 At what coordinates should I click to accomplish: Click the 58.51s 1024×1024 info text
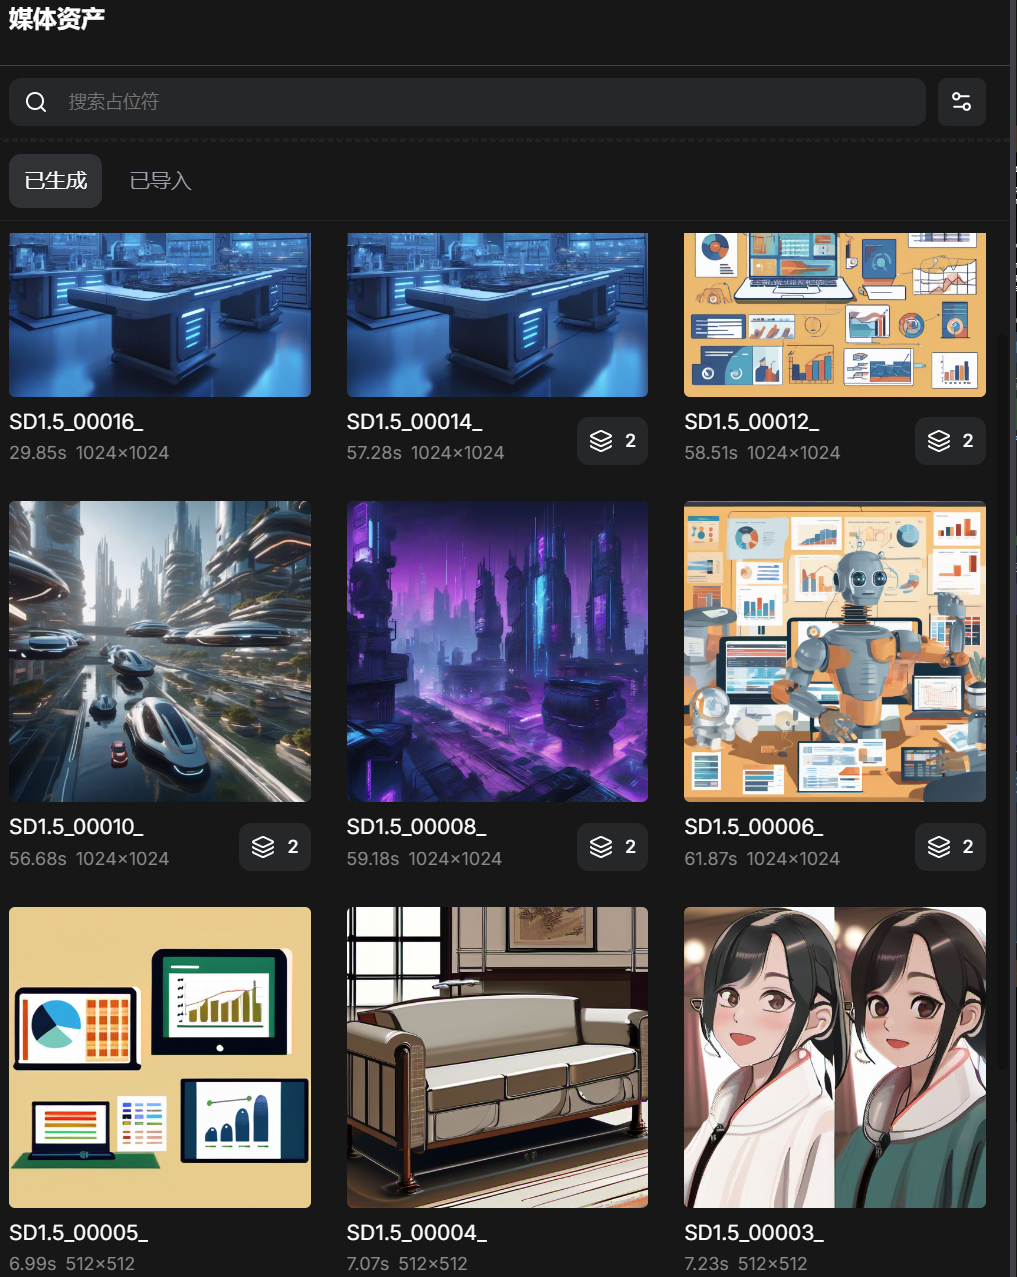[x=762, y=453]
